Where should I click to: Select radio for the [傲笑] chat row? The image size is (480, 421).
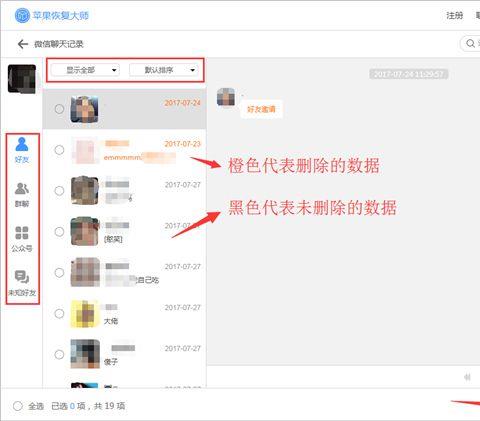[x=59, y=232]
